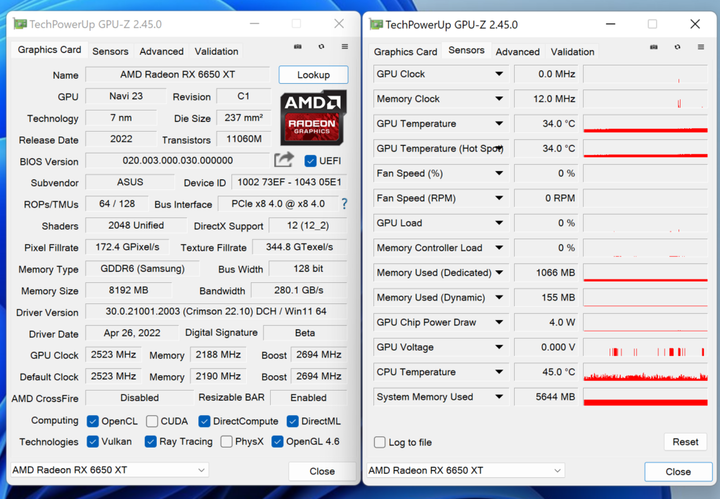Toggle the Vulkan checkbox
The image size is (720, 499).
pos(93,442)
